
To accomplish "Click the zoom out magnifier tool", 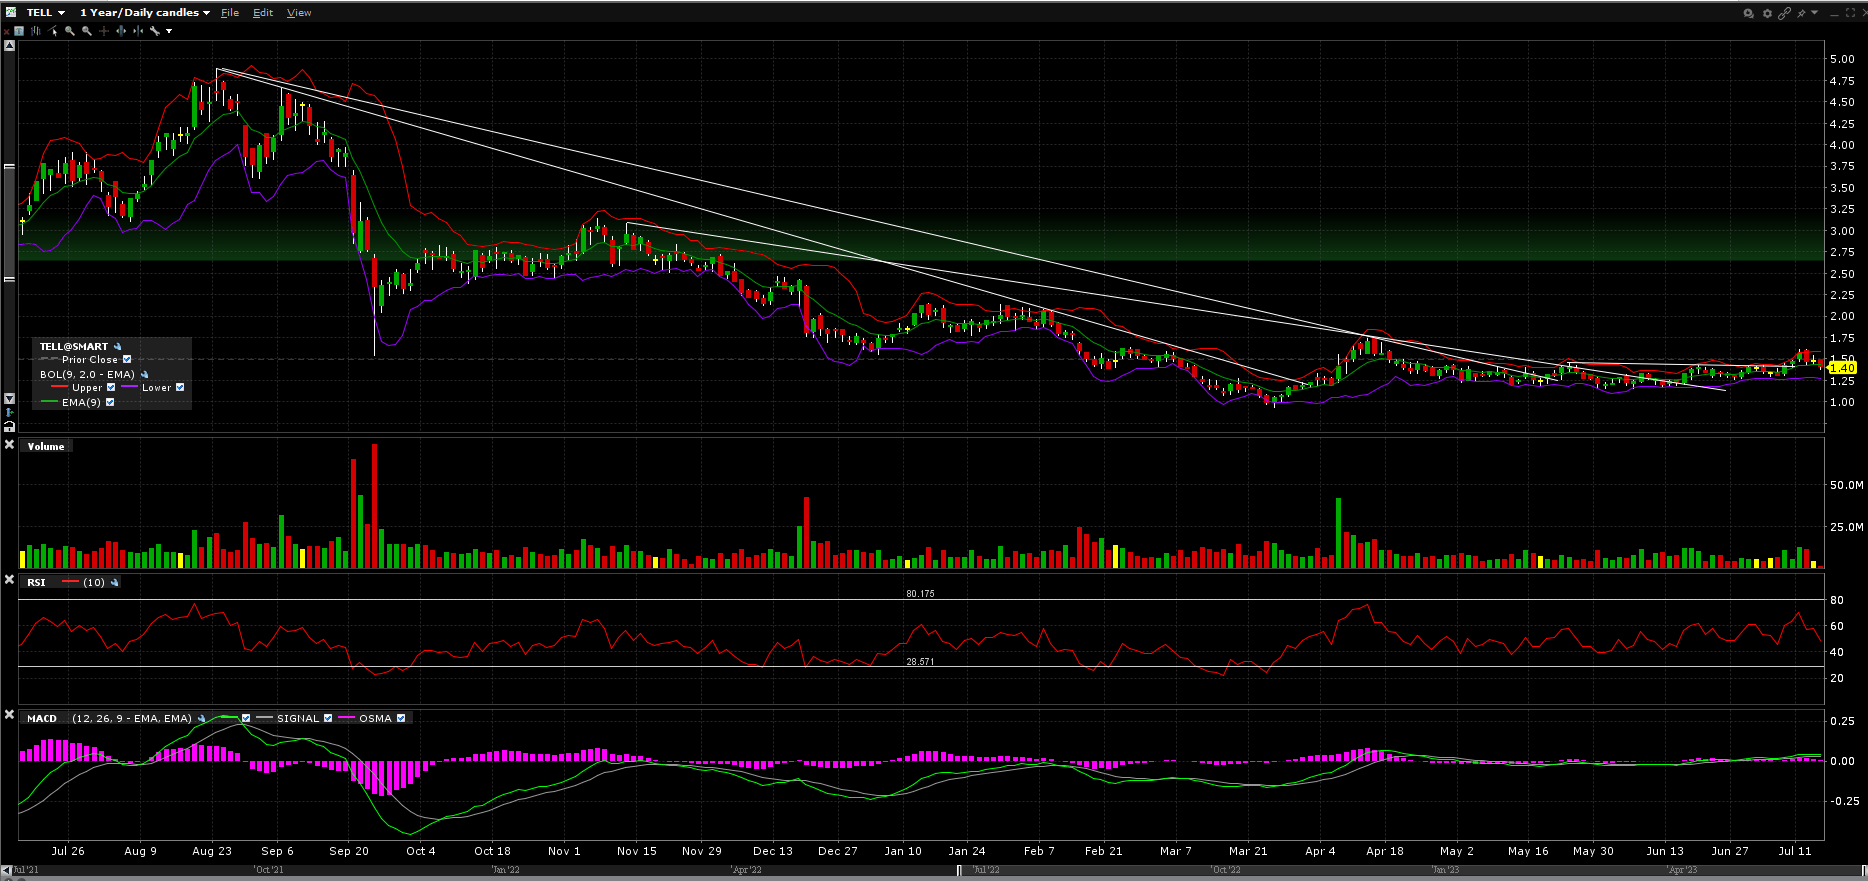I will tap(87, 31).
